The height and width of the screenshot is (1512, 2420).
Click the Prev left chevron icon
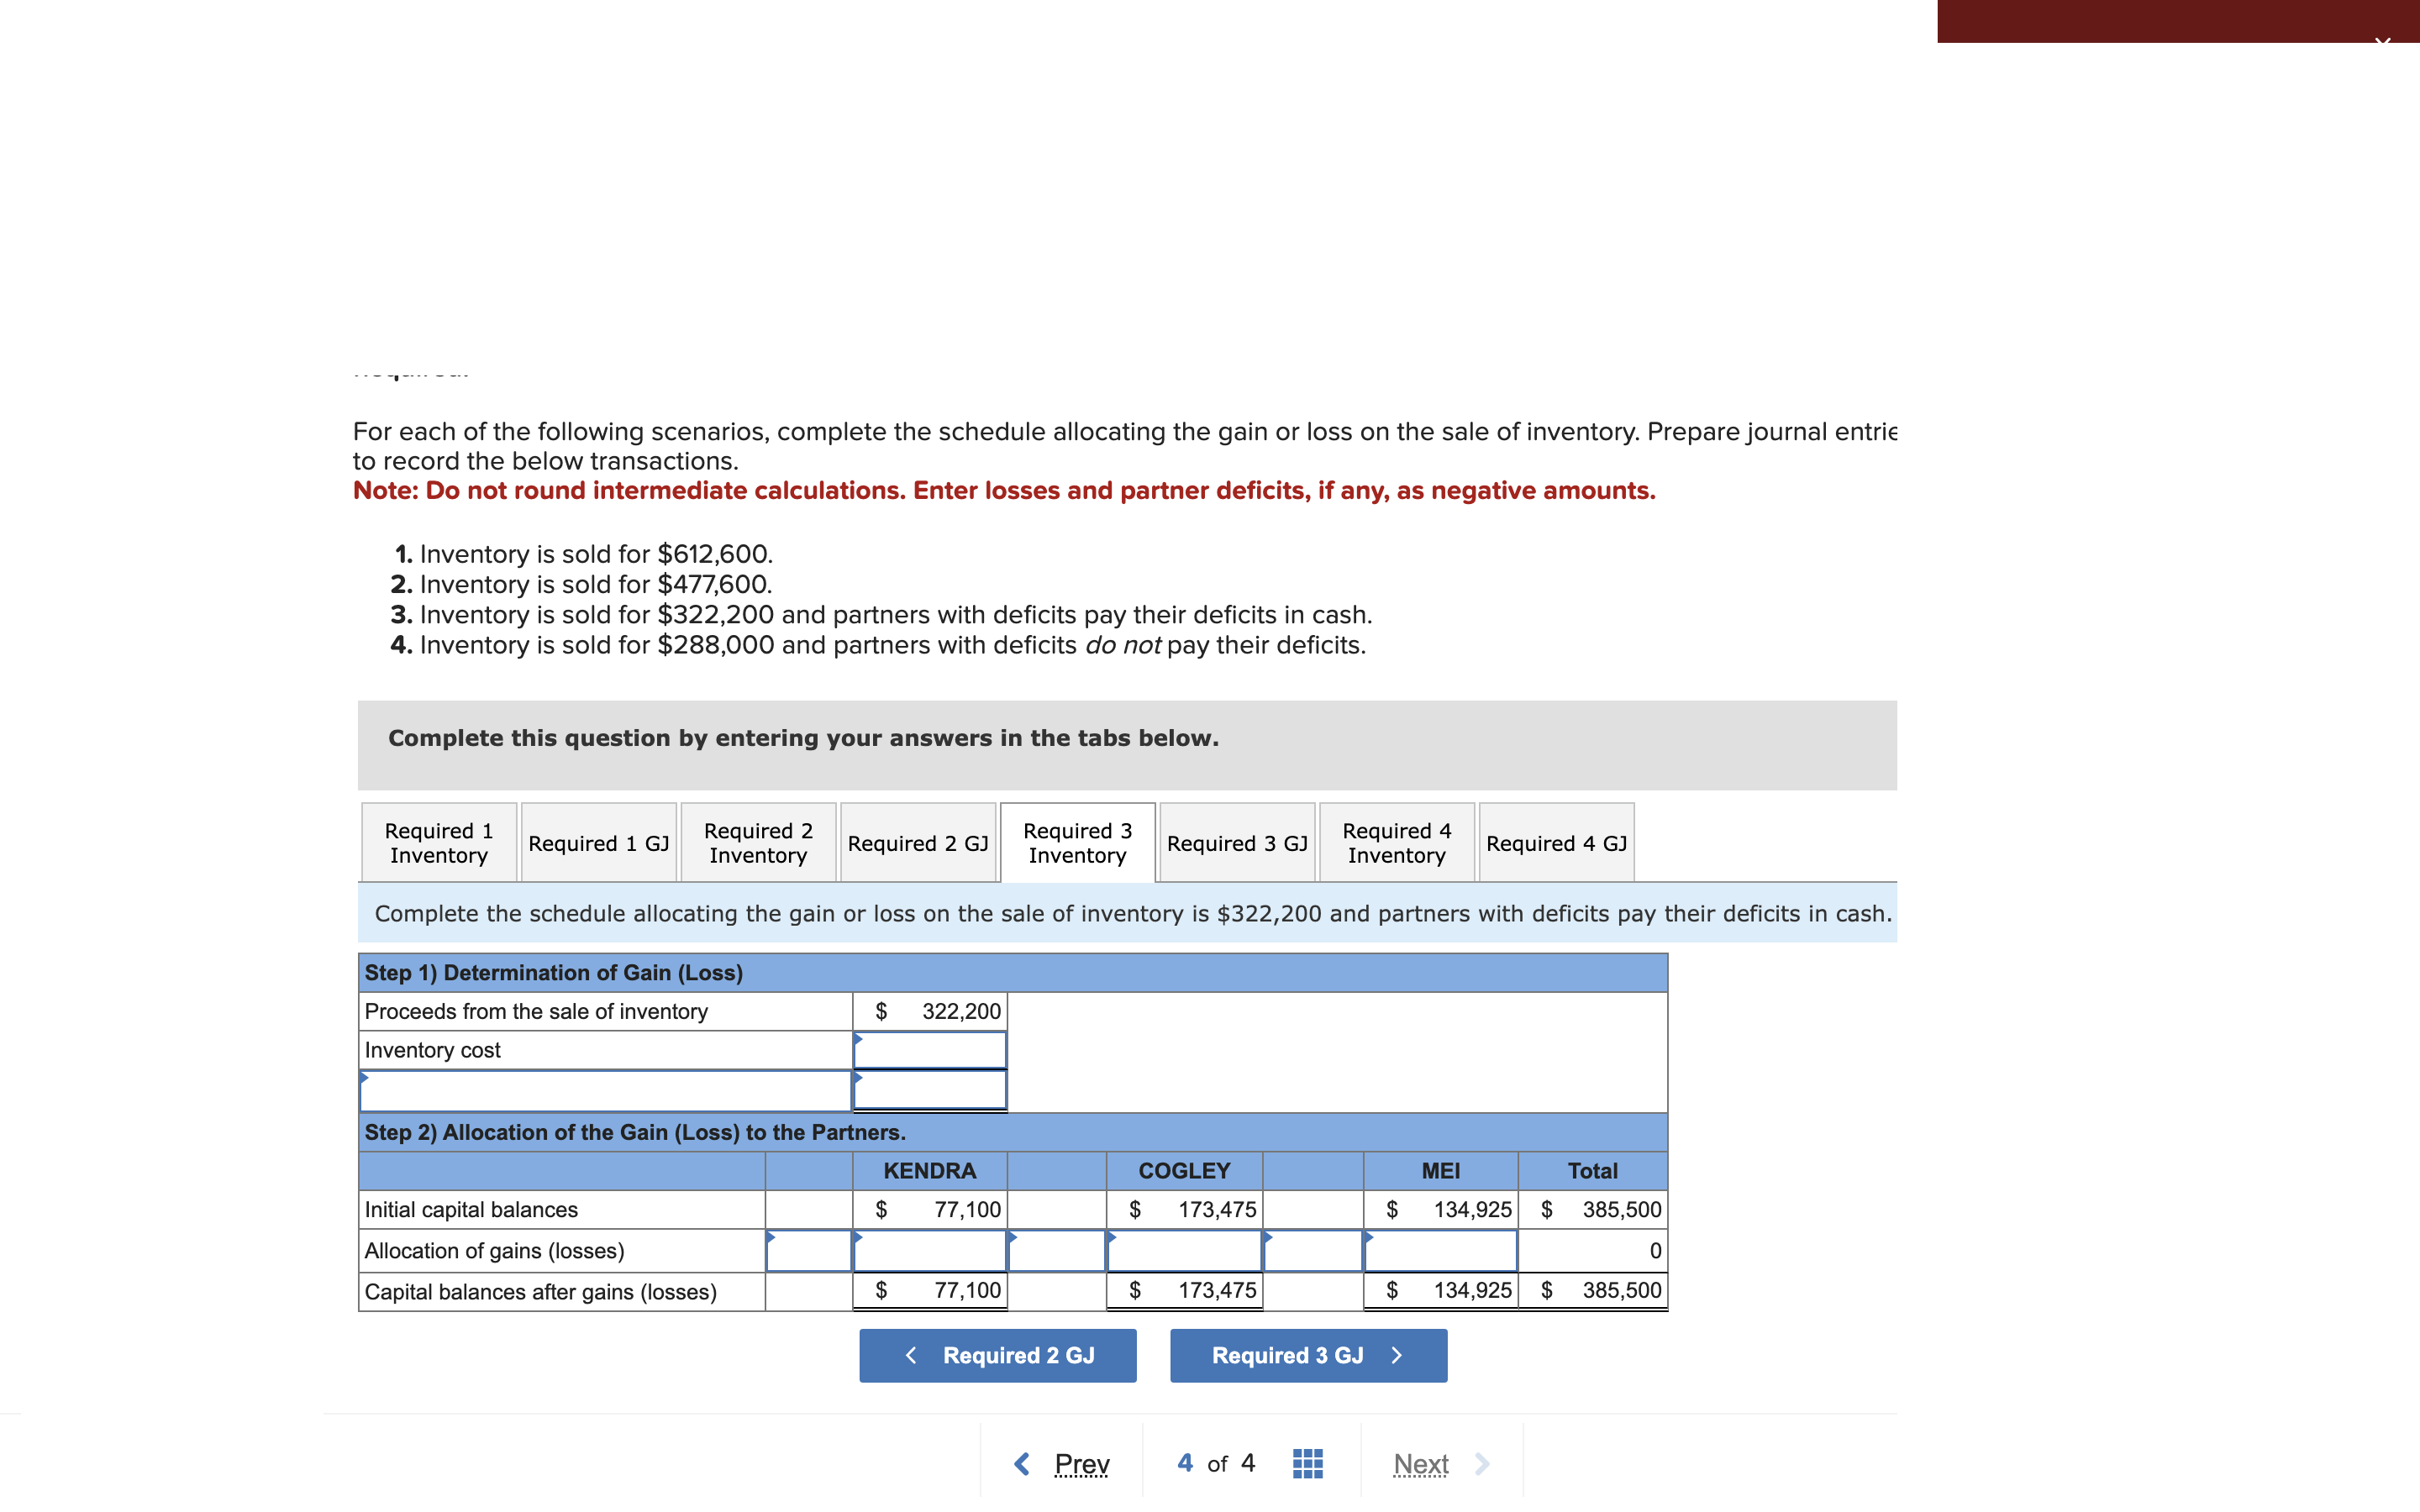click(1022, 1464)
